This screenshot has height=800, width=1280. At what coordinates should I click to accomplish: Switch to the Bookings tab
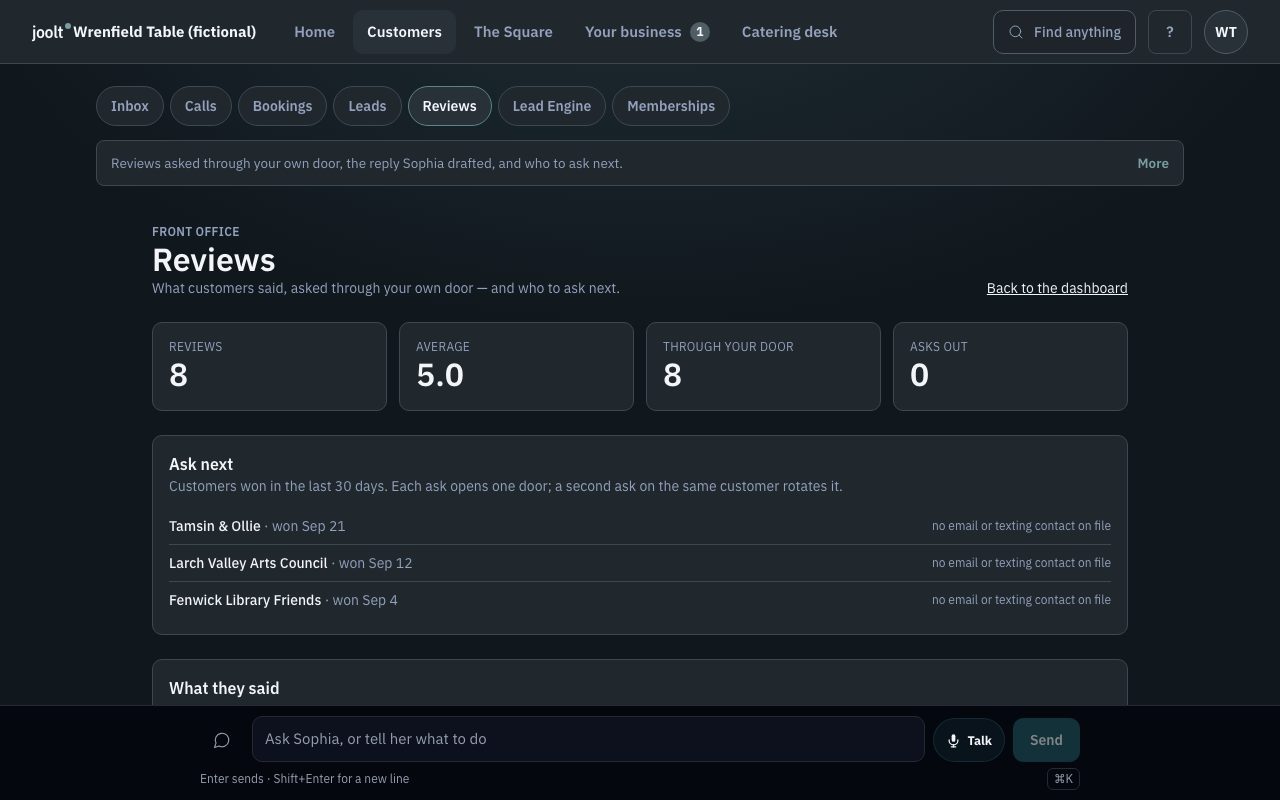pos(282,106)
